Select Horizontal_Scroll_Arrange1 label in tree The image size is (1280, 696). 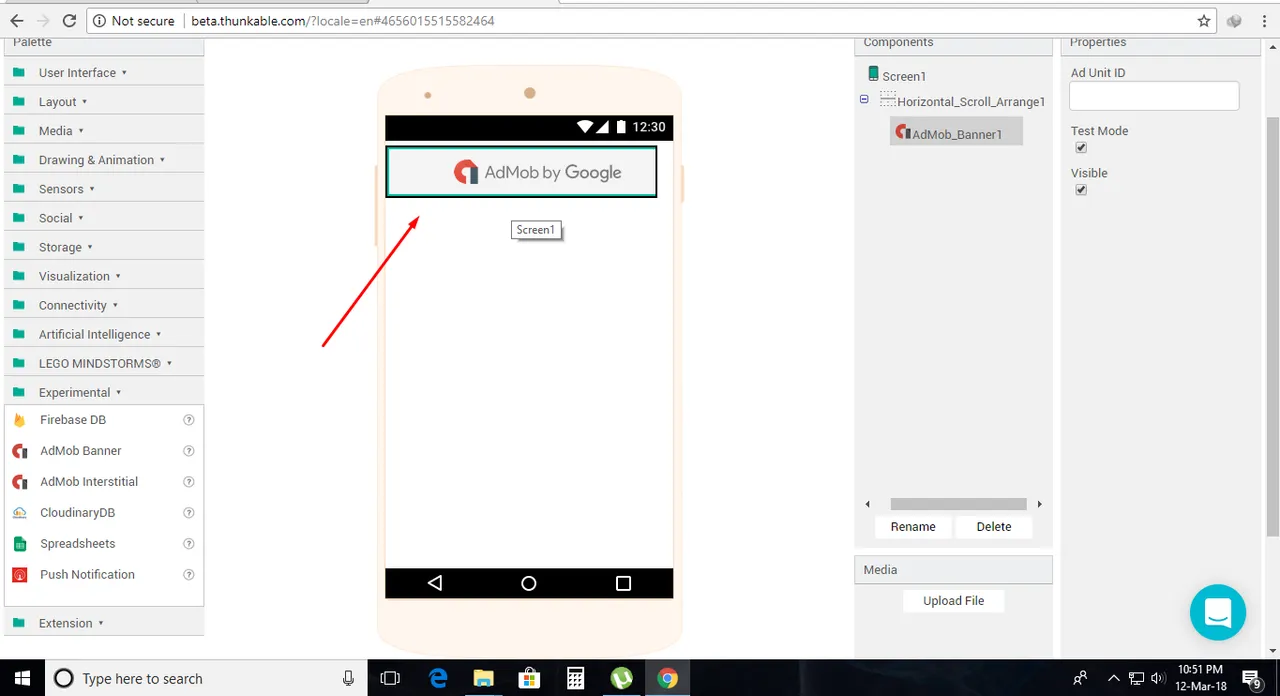[x=971, y=101]
